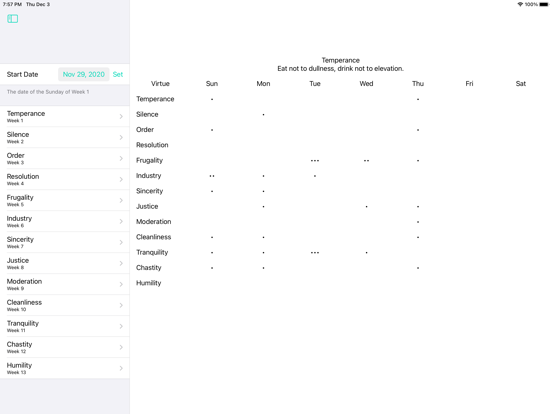
Task: Expand the Order row chevron
Action: (x=121, y=158)
